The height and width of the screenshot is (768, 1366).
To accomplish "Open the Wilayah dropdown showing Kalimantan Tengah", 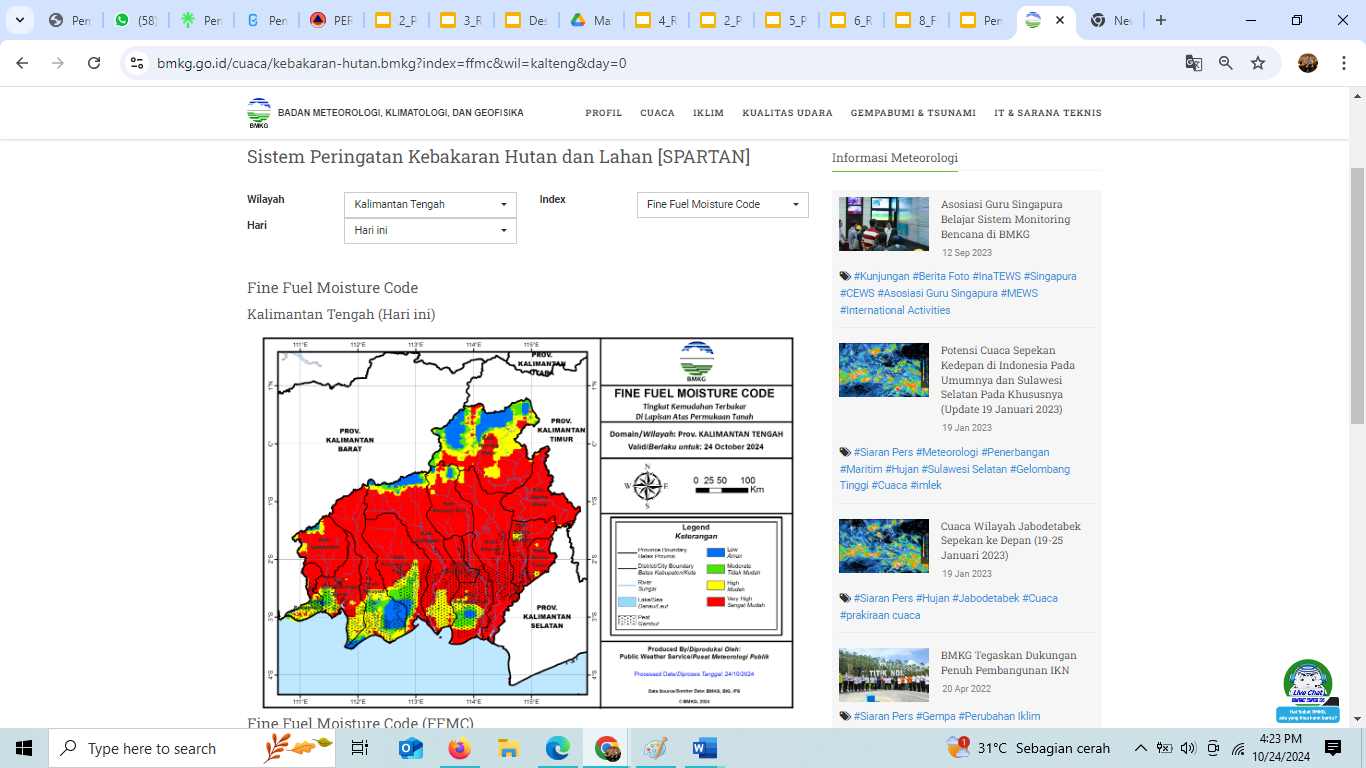I will pyautogui.click(x=430, y=204).
